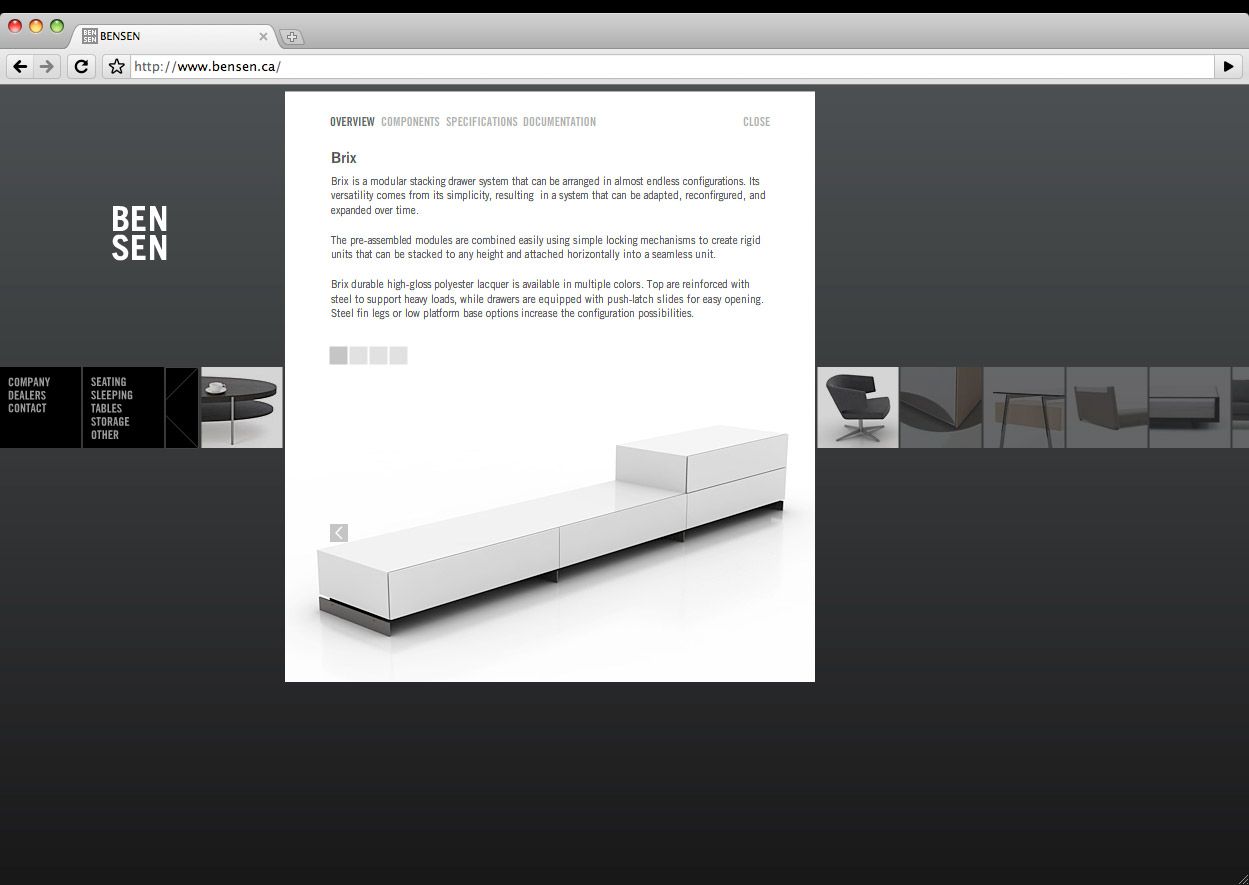1249x885 pixels.
Task: Click the arrow icon at the toolbar's right end
Action: [x=1229, y=66]
